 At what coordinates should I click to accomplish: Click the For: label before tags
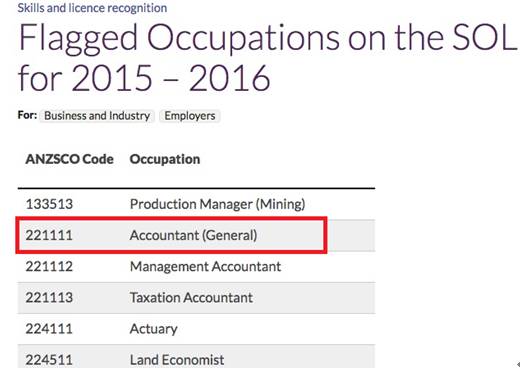(27, 115)
